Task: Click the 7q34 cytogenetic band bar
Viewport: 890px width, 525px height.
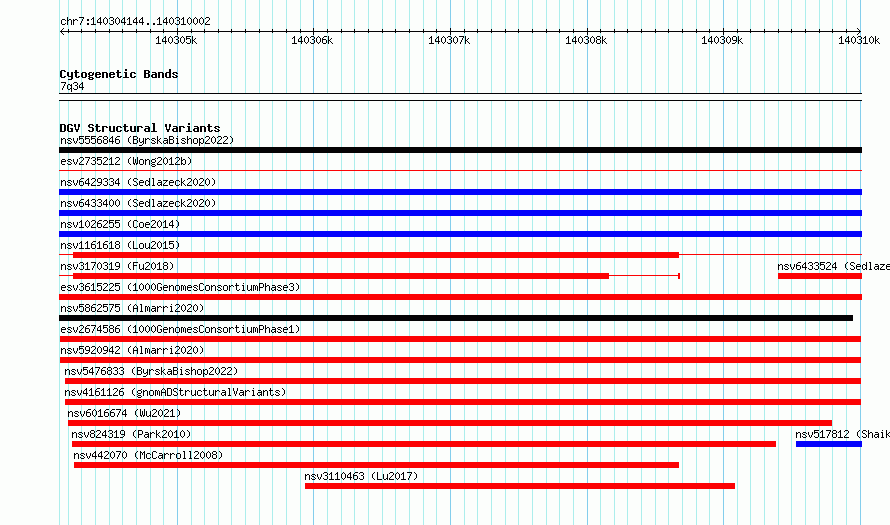Action: pos(460,97)
